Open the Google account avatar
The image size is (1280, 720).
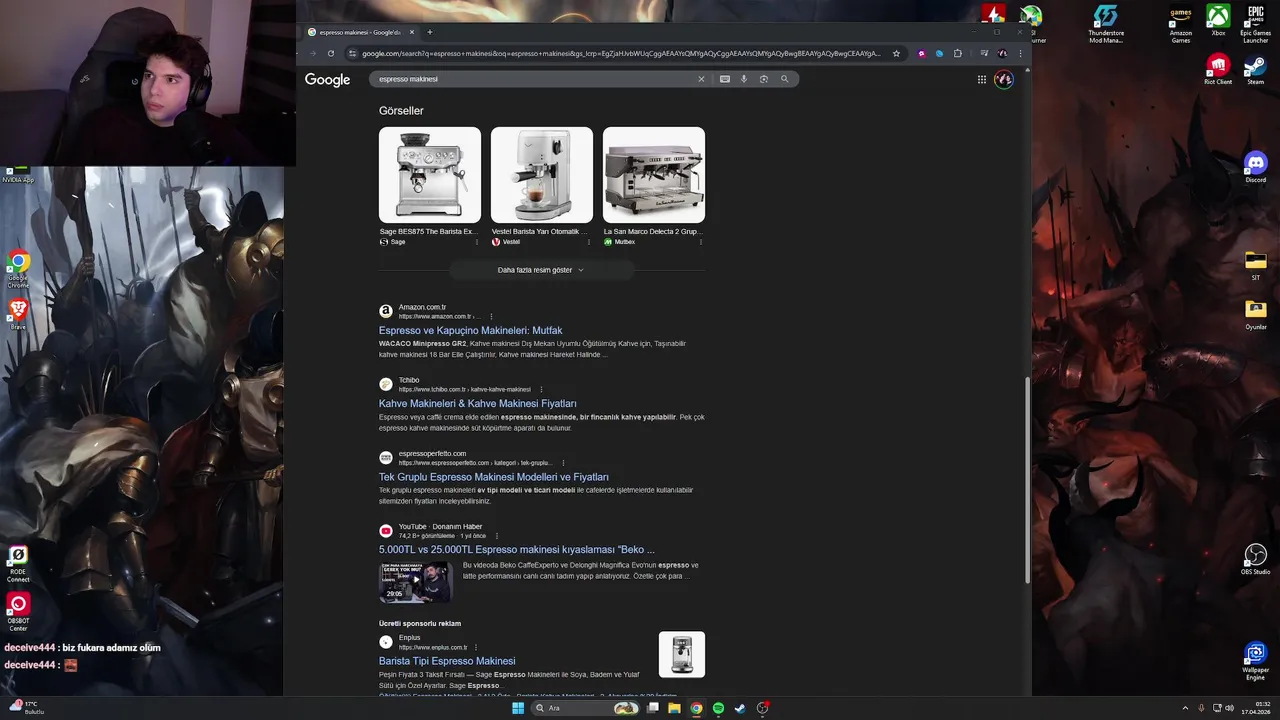coord(1004,79)
